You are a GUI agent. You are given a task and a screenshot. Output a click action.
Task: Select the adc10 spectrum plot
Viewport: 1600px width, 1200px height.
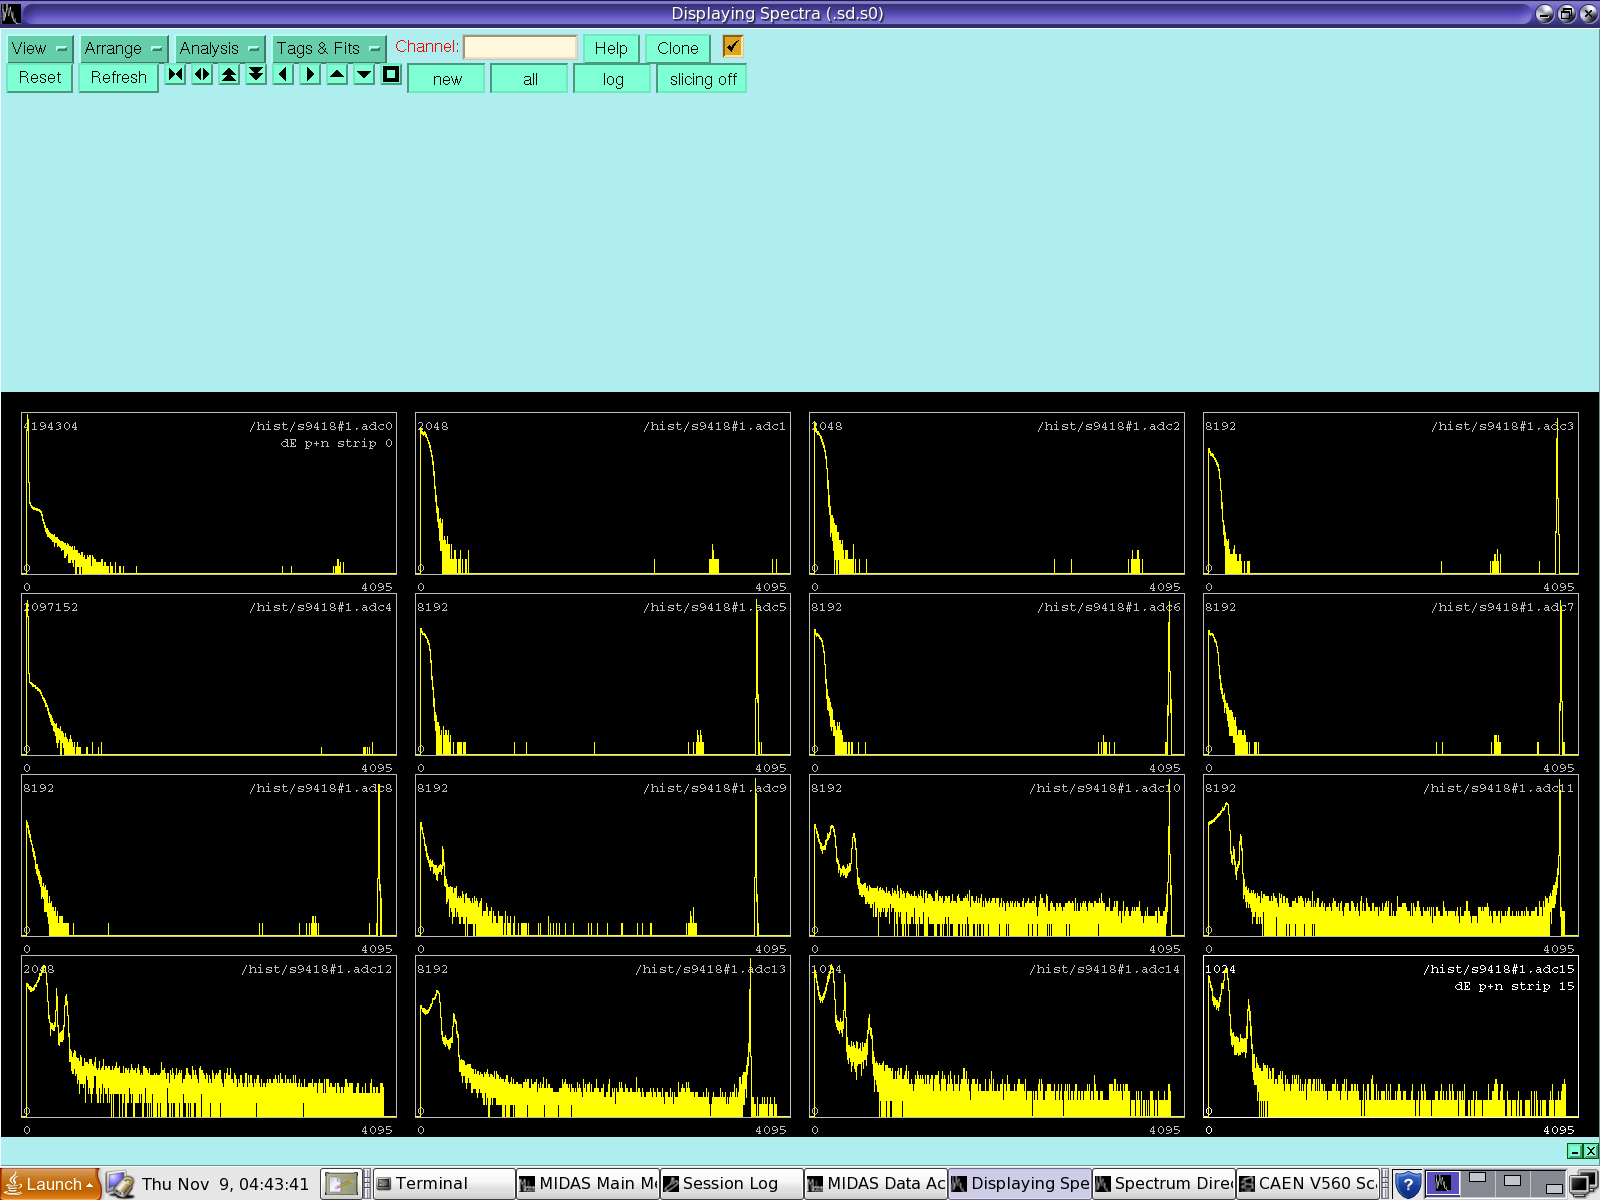(x=996, y=856)
